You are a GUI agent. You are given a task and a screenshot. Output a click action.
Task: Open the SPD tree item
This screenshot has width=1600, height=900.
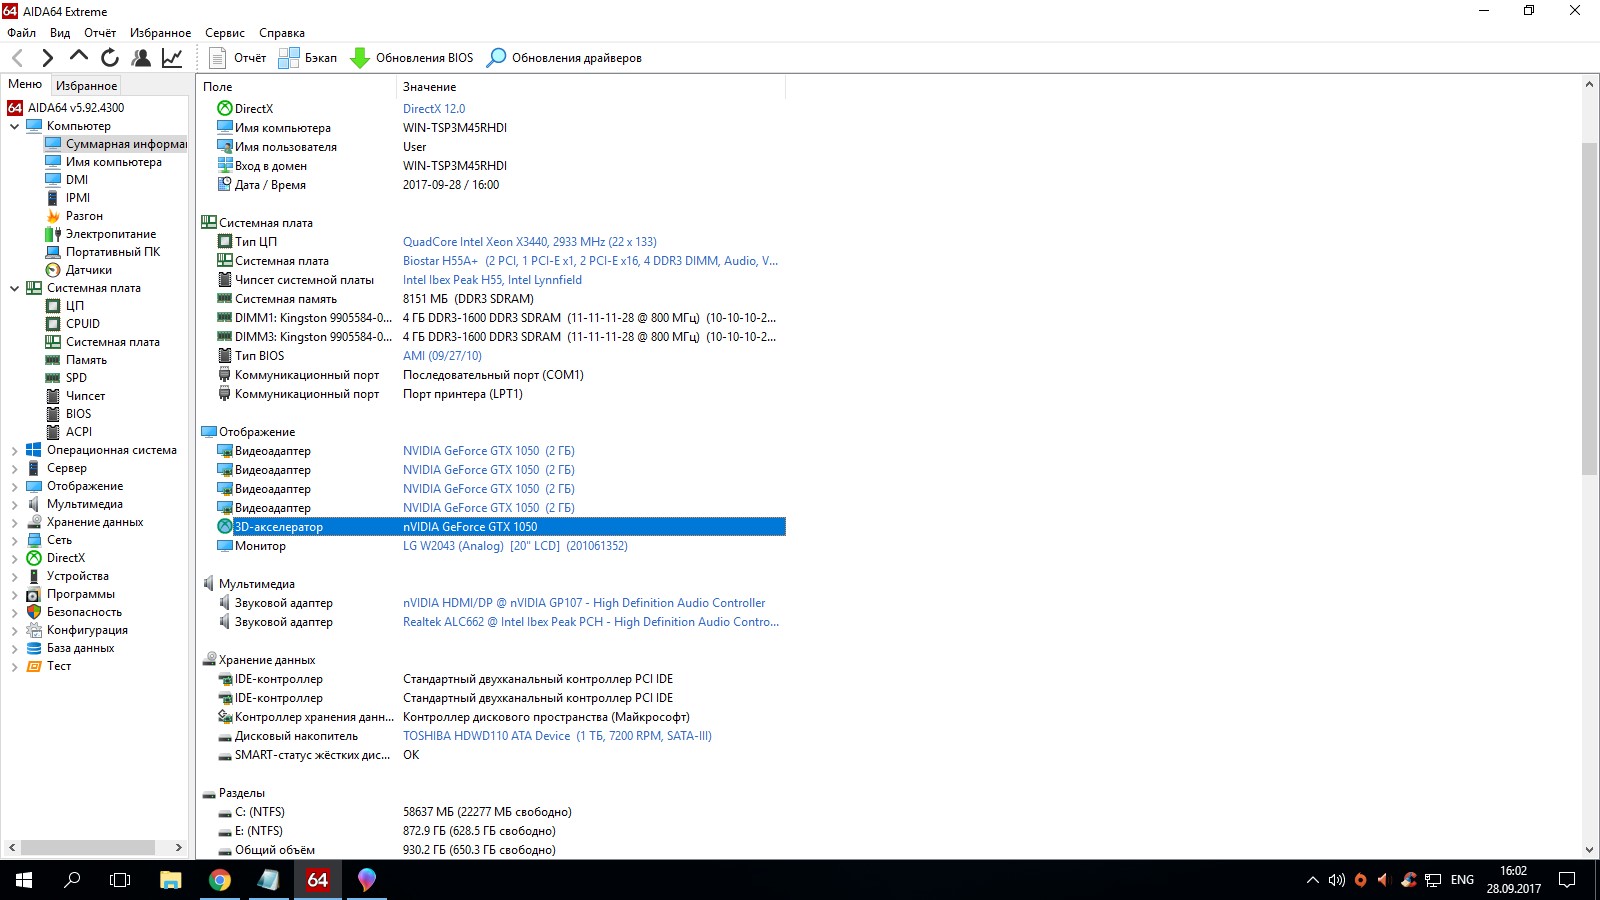pos(76,378)
